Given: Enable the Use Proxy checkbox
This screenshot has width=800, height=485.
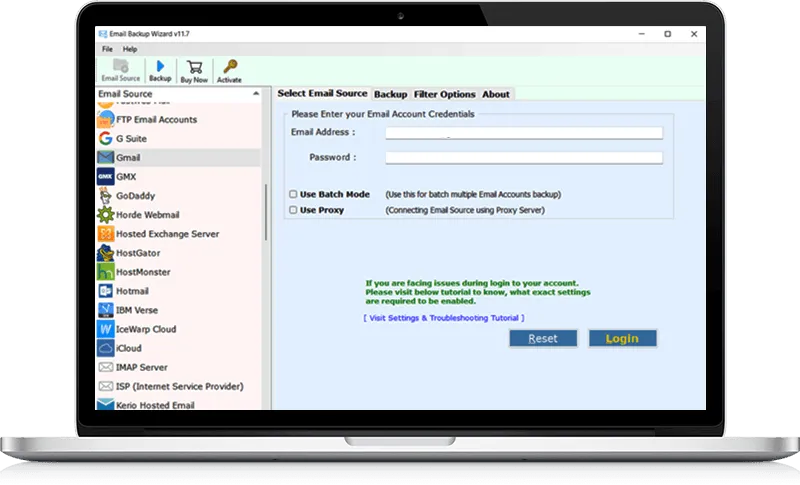Looking at the screenshot, I should (x=293, y=210).
